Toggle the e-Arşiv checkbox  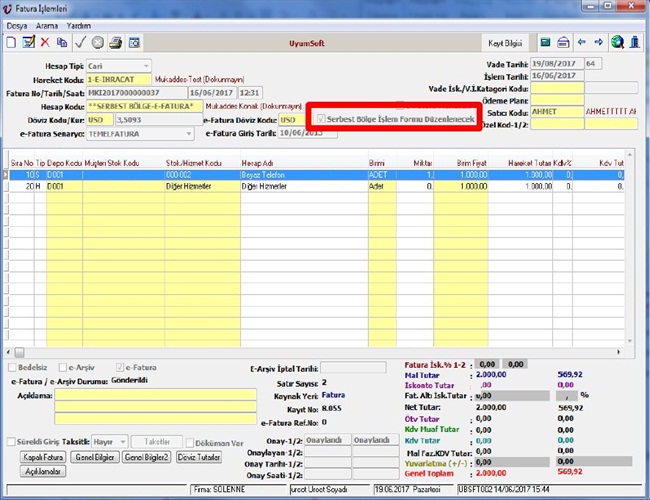63,367
